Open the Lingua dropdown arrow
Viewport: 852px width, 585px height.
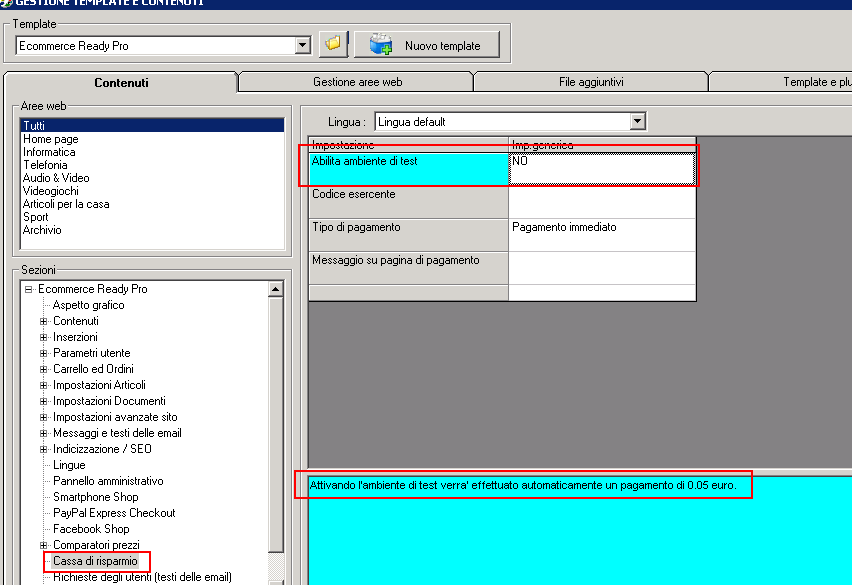[638, 121]
